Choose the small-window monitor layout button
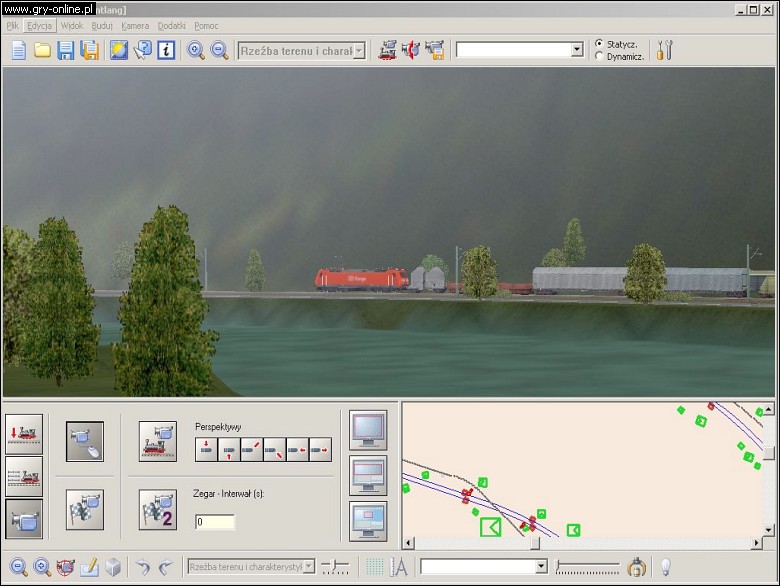The image size is (780, 586). [368, 521]
